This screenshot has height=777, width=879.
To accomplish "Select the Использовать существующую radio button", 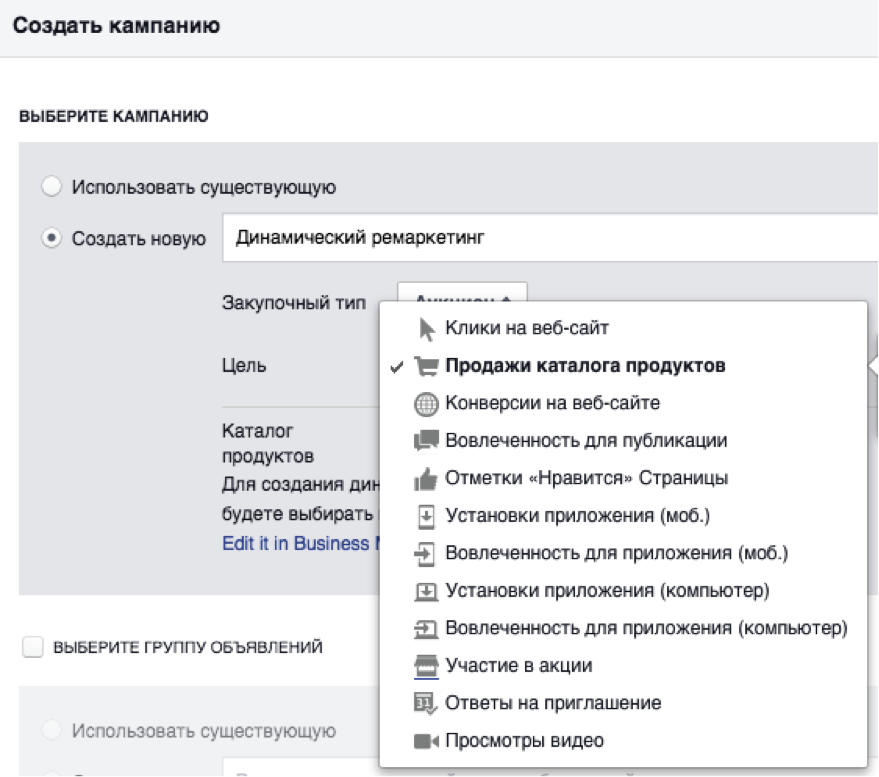I will pyautogui.click(x=51, y=187).
